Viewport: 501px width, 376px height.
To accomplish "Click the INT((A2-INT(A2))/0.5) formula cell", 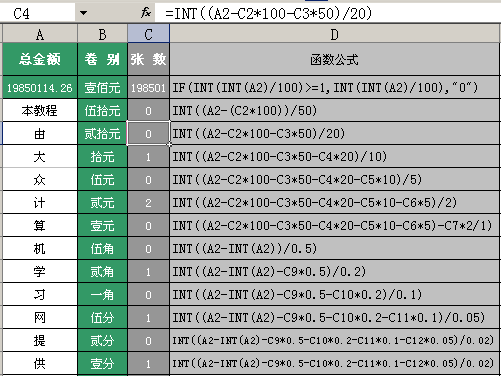I will pyautogui.click(x=334, y=248).
